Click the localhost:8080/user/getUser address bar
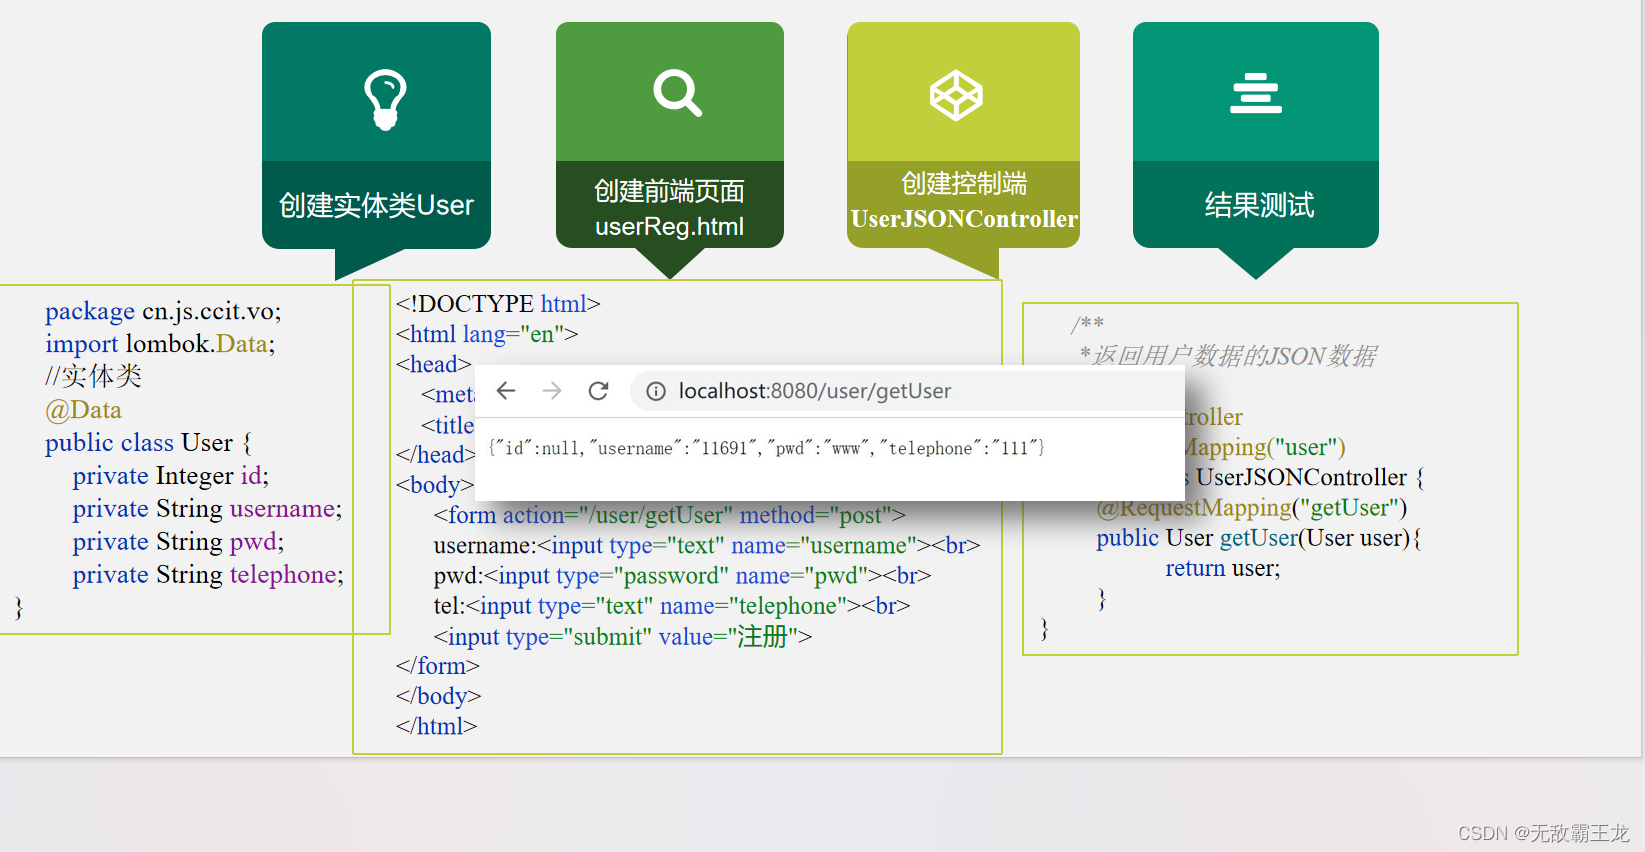Image resolution: width=1645 pixels, height=852 pixels. coord(906,391)
